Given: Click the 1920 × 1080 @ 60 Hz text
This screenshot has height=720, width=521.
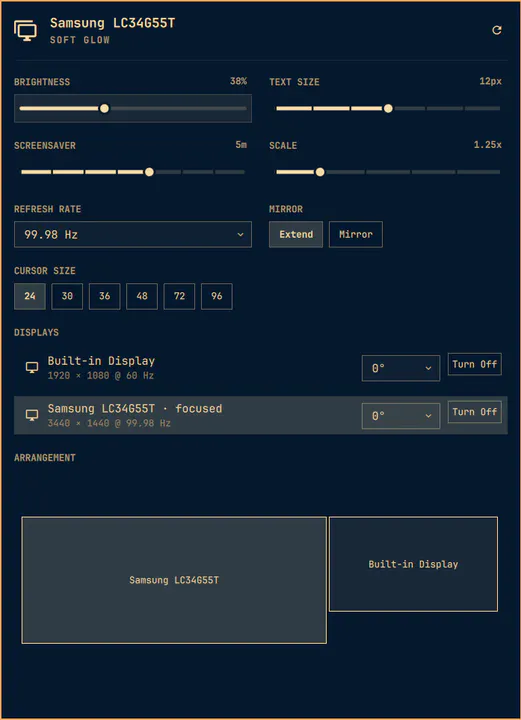Looking at the screenshot, I should [x=101, y=376].
